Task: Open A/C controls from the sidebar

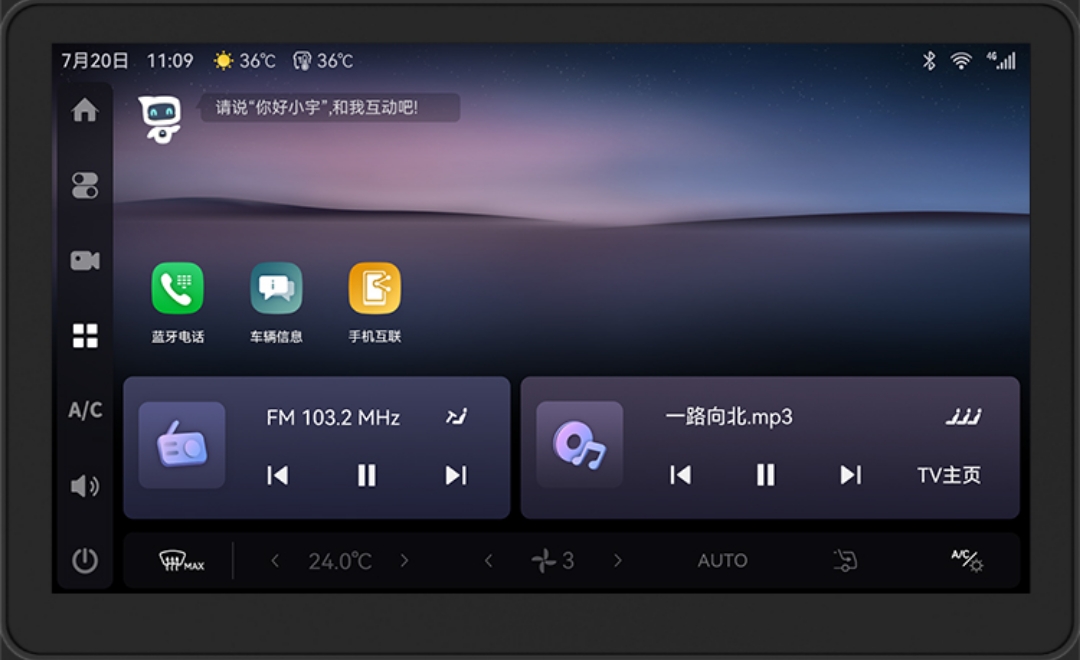Action: (x=85, y=410)
